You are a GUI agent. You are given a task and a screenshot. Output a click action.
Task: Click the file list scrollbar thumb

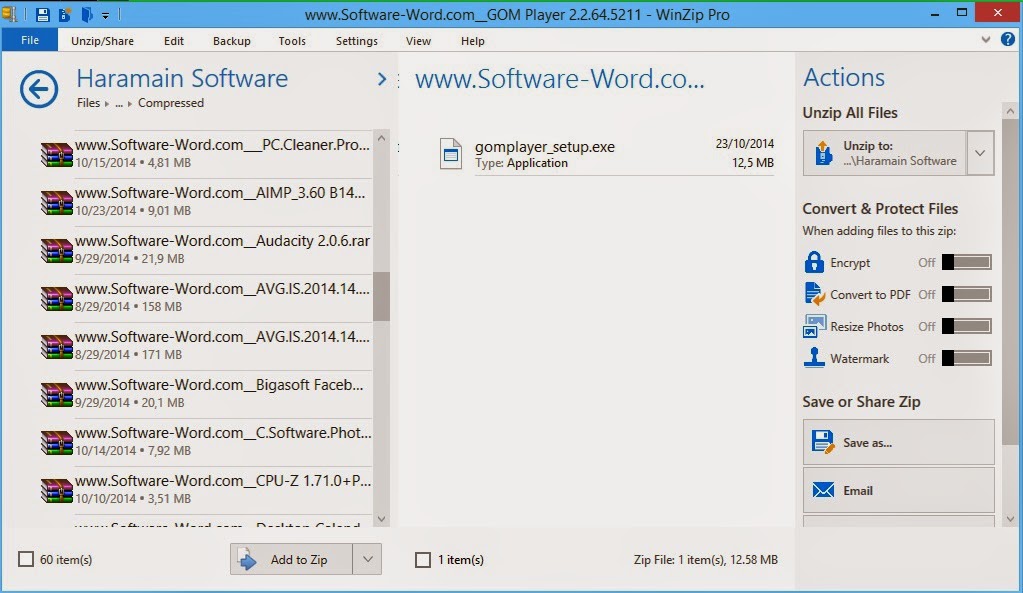(381, 296)
